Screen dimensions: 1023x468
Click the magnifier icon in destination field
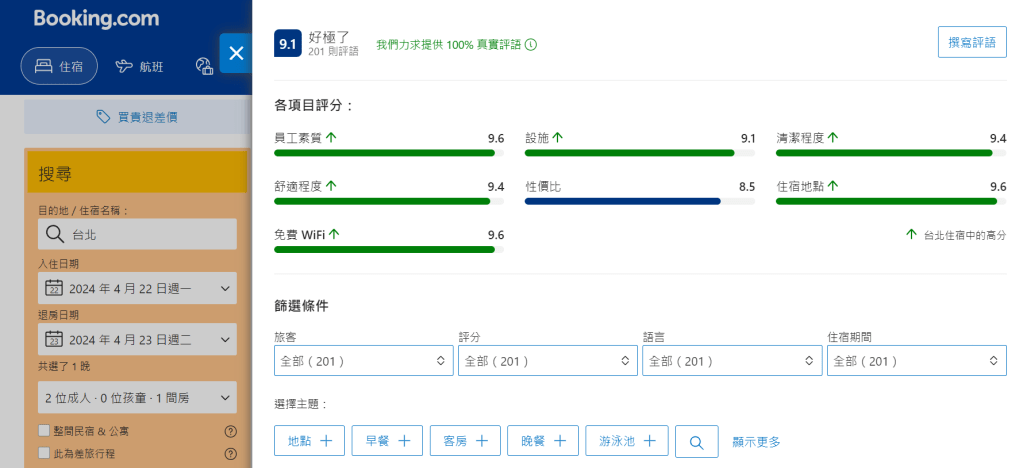pyautogui.click(x=54, y=236)
